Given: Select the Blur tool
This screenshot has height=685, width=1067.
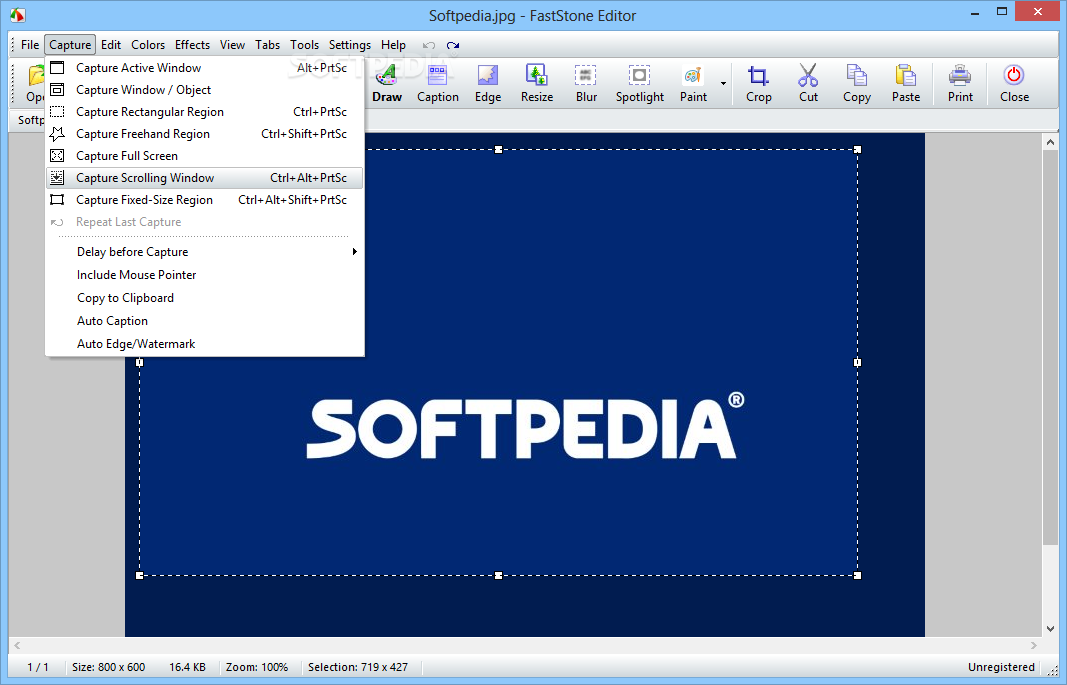Looking at the screenshot, I should pyautogui.click(x=586, y=84).
